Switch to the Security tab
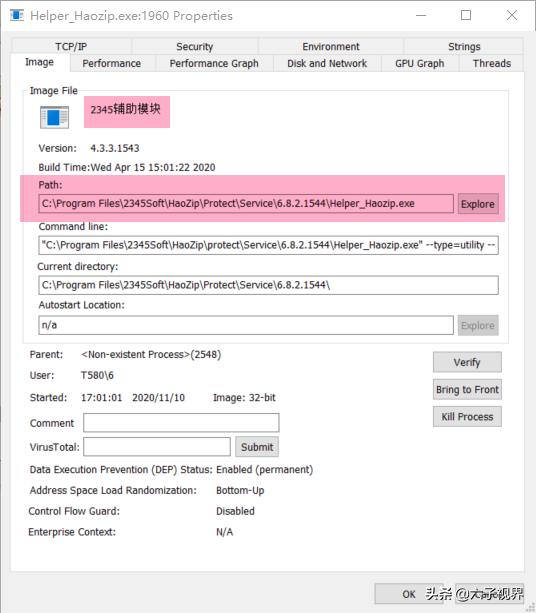Image resolution: width=536 pixels, height=613 pixels. [x=194, y=47]
